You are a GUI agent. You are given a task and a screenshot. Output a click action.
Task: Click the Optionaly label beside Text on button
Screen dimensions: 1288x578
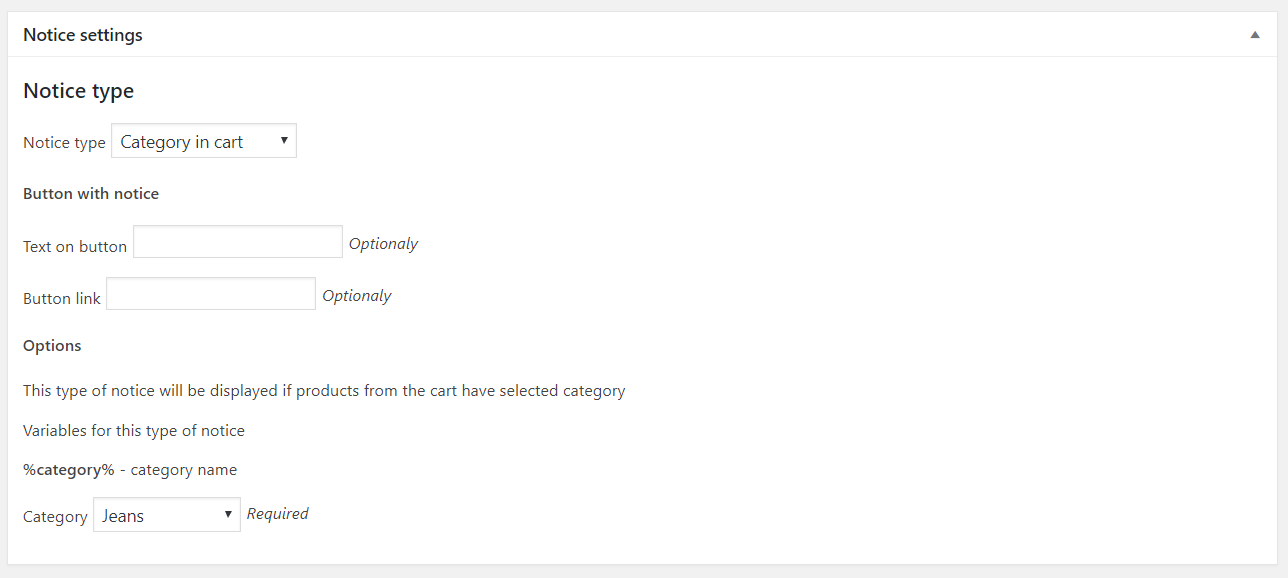point(383,243)
